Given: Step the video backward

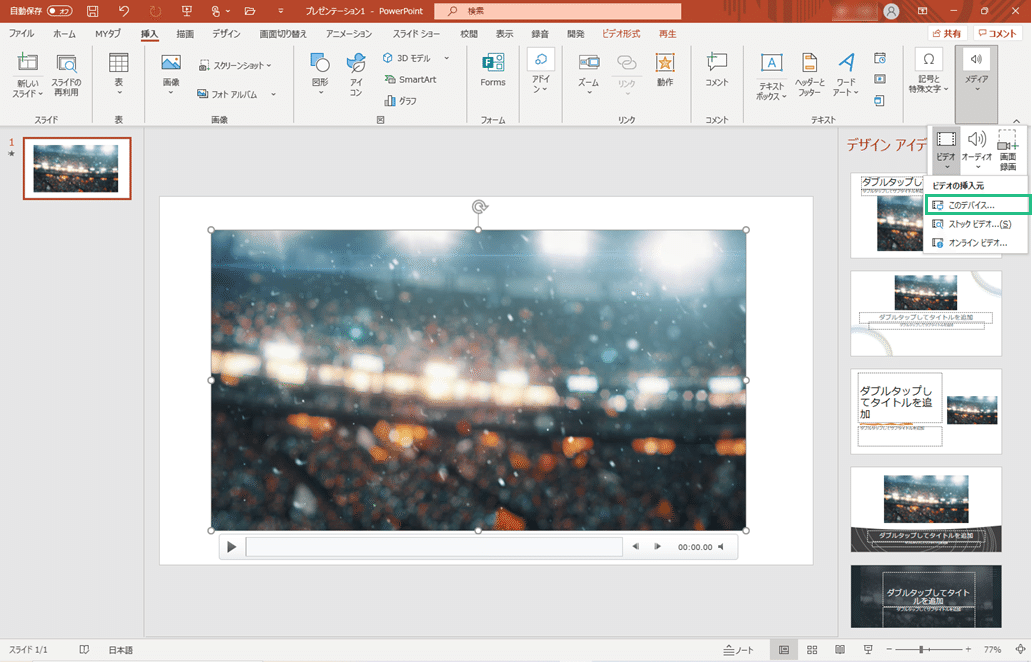Looking at the screenshot, I should 636,547.
